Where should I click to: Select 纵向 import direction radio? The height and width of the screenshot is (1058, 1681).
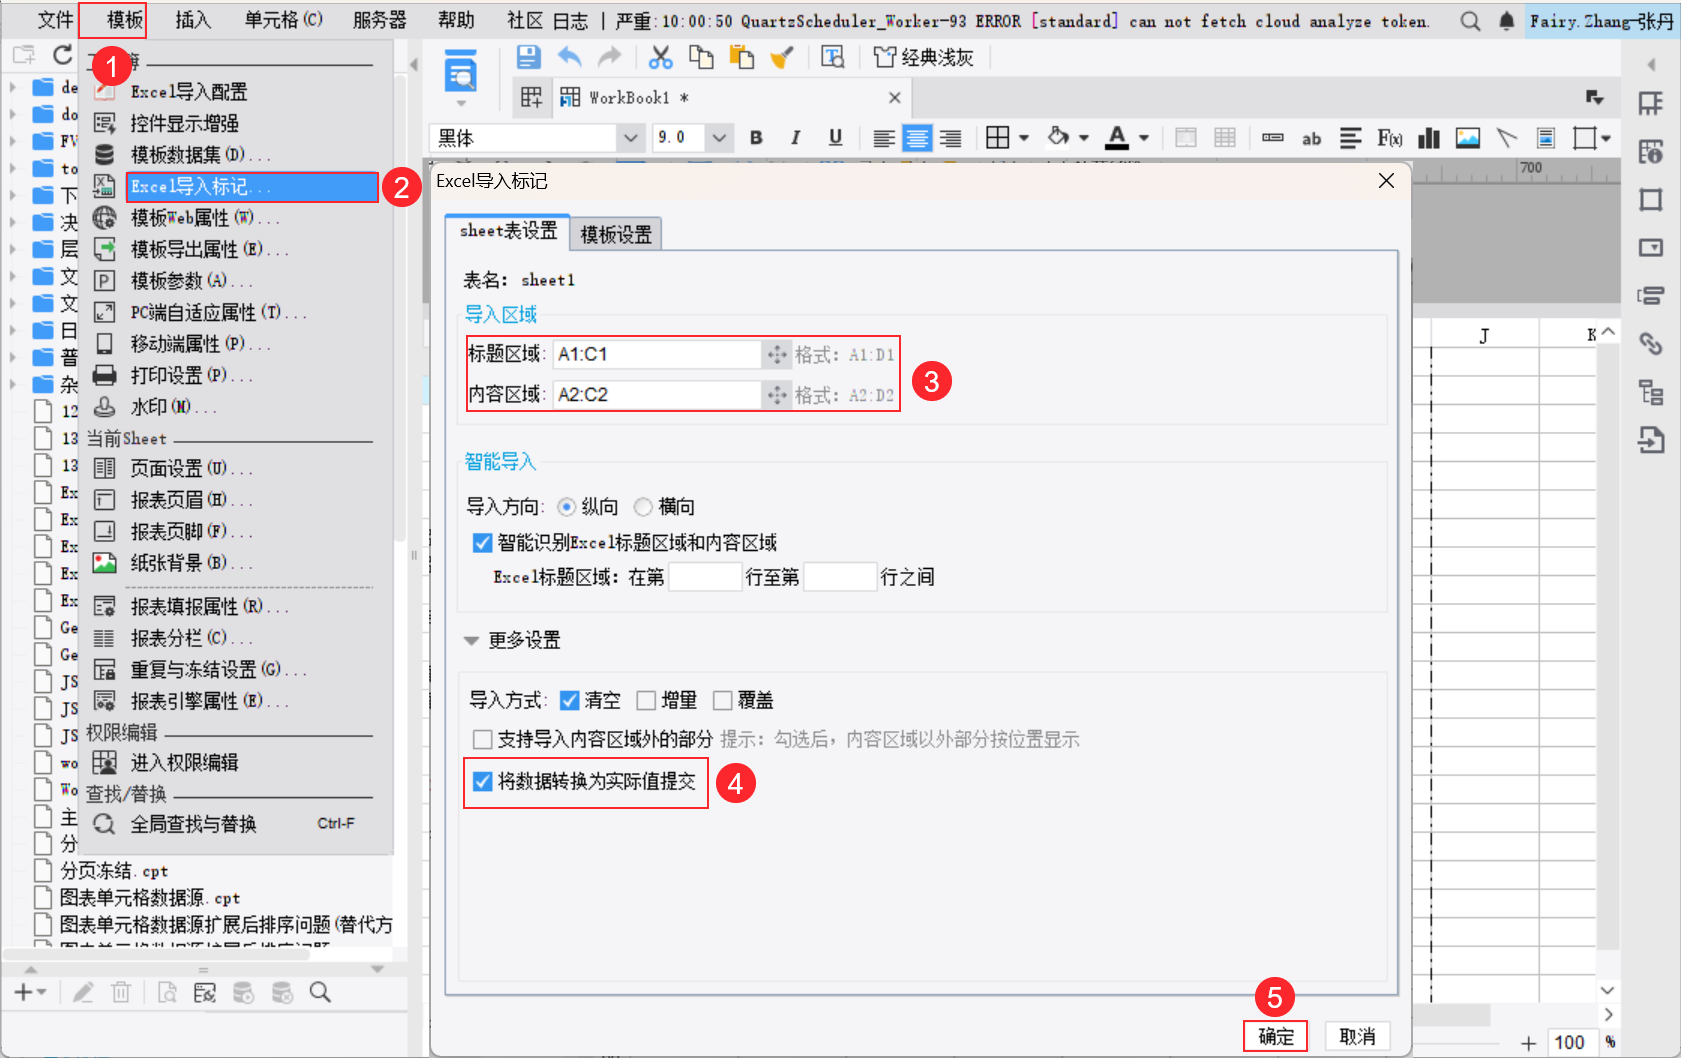(566, 507)
